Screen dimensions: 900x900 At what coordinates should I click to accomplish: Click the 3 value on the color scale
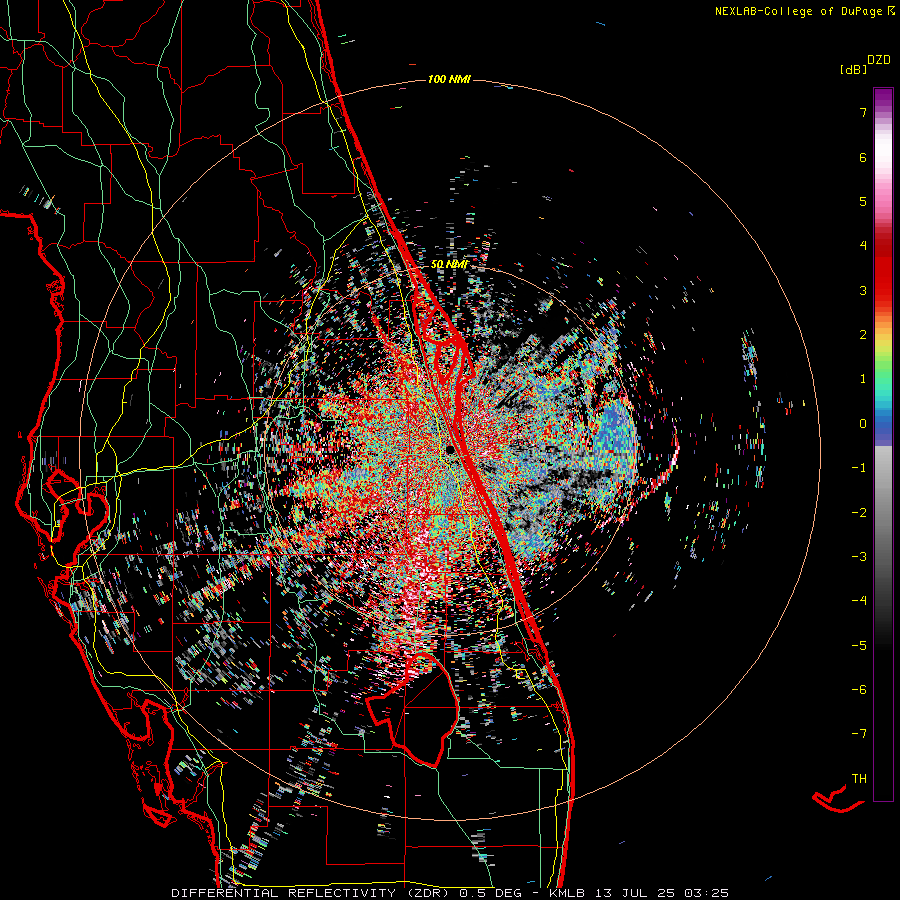click(863, 290)
